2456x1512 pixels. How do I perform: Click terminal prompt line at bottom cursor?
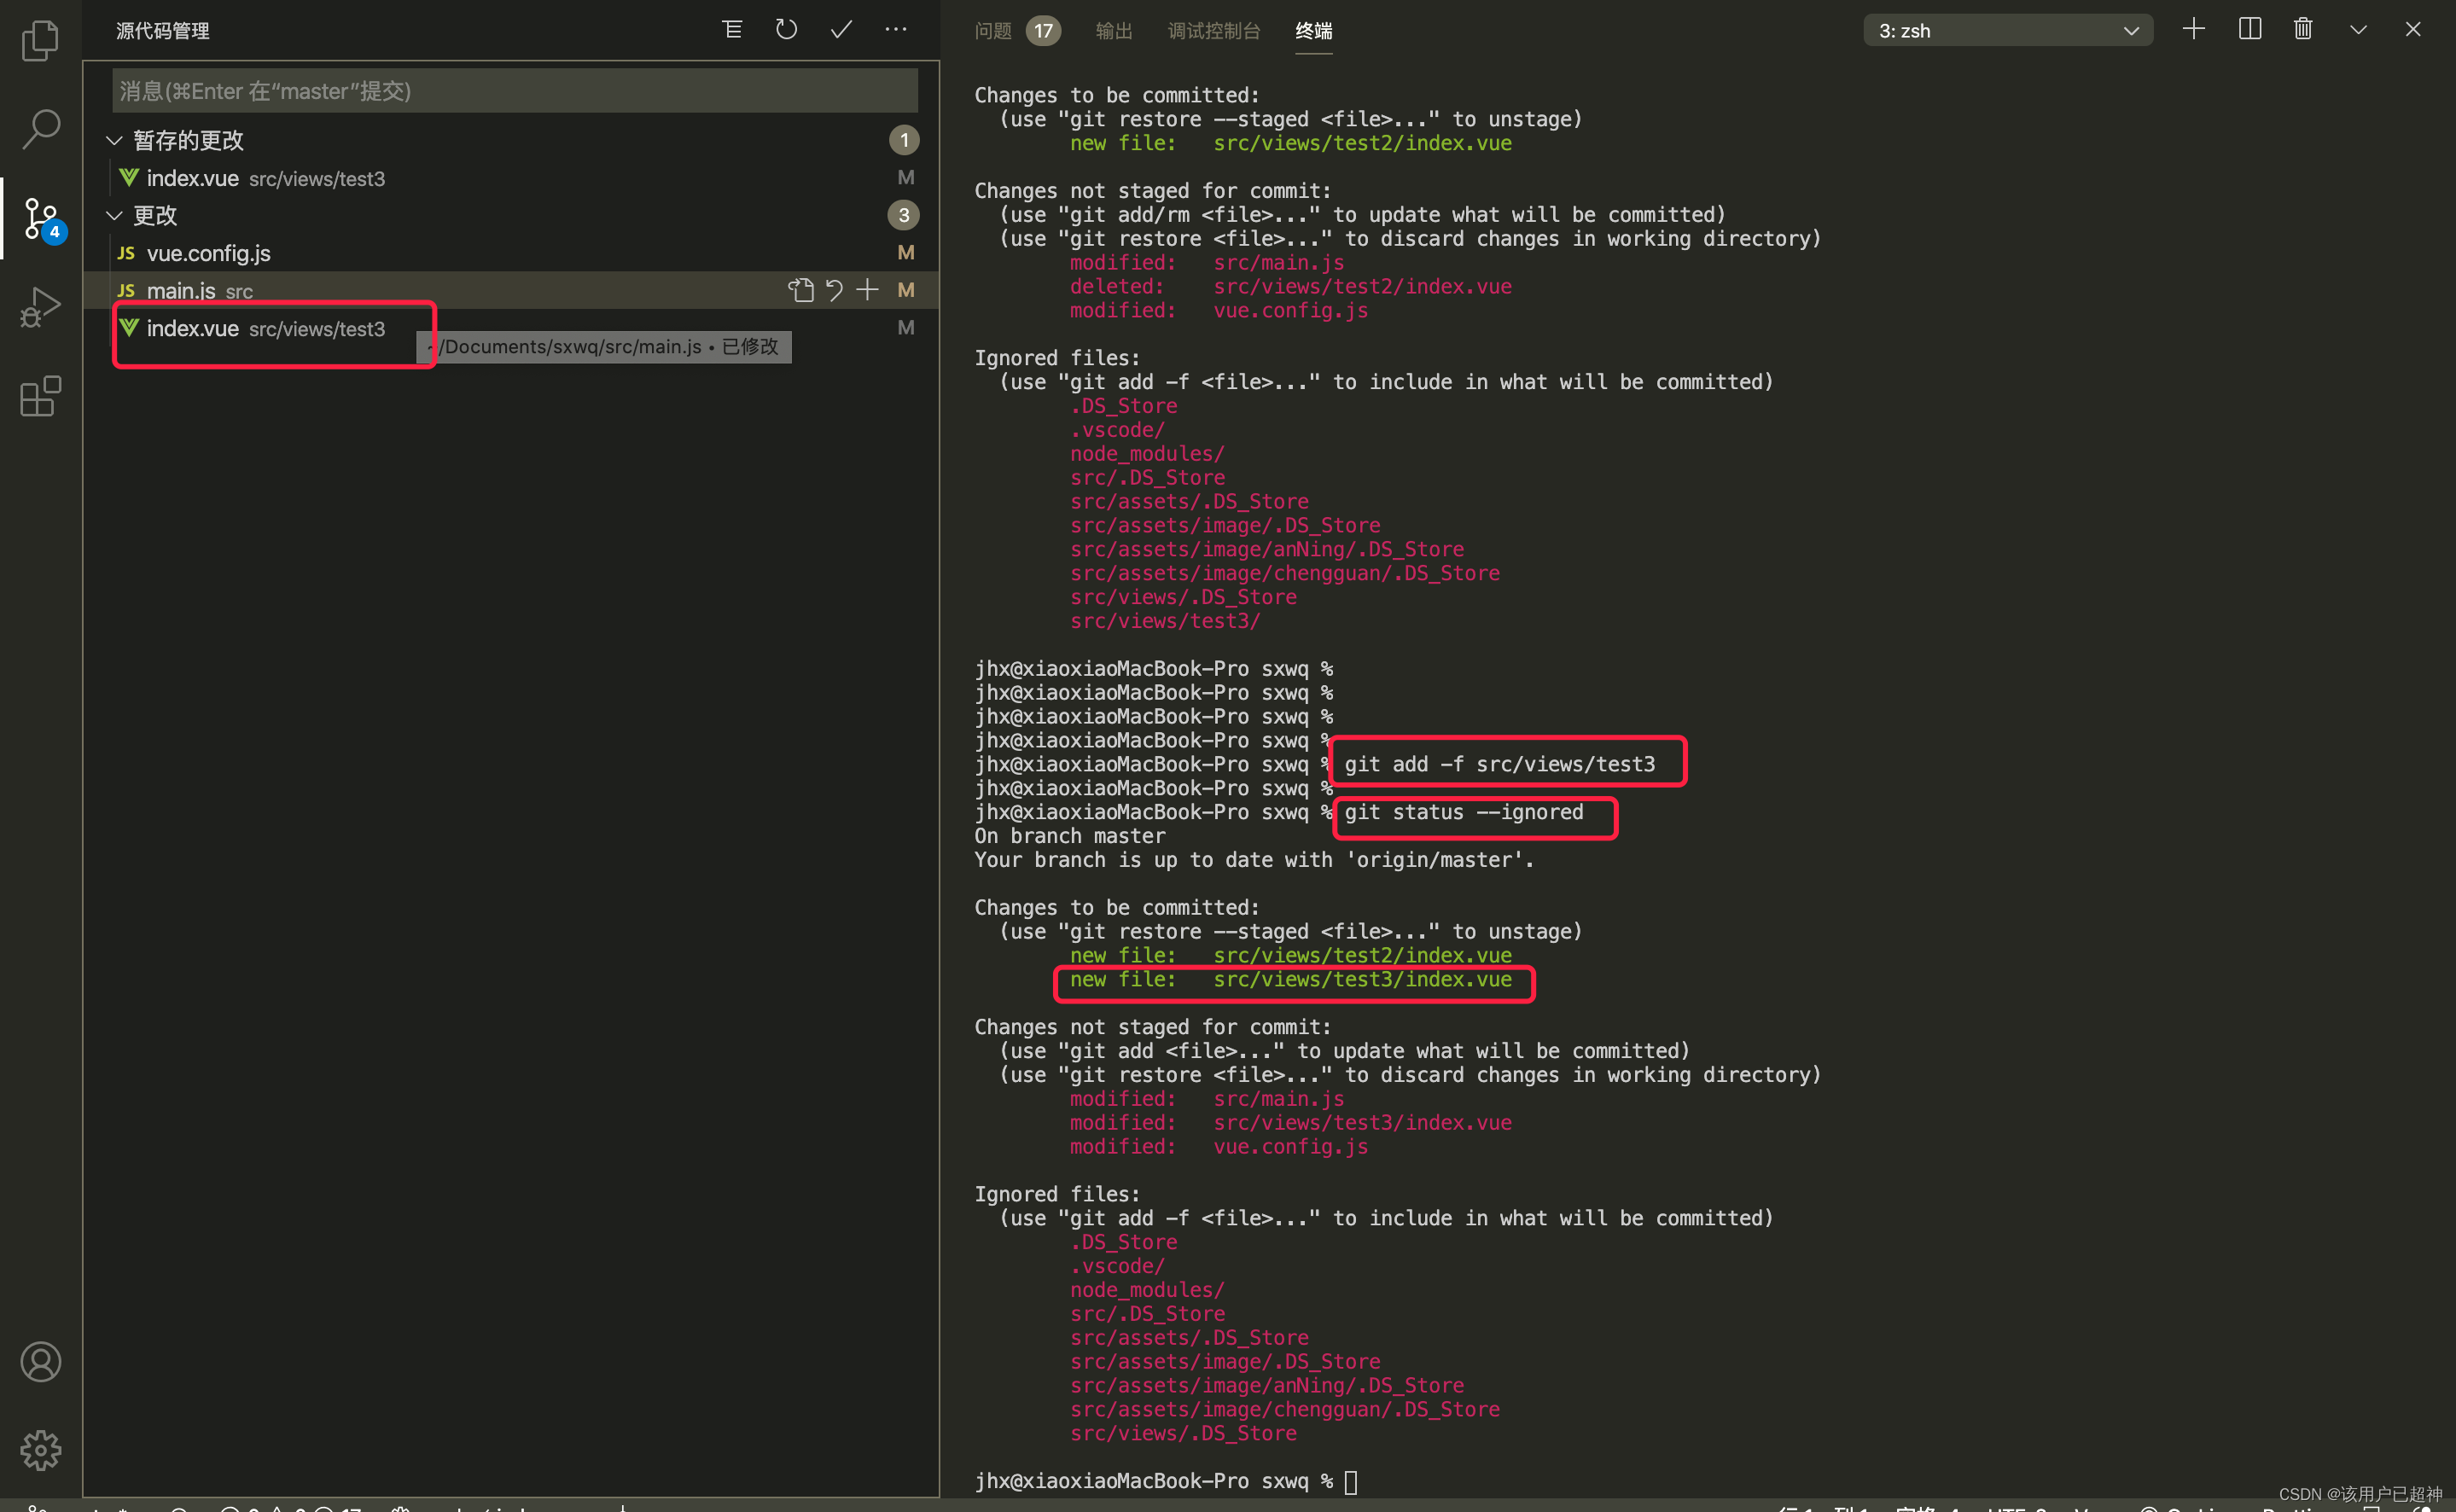click(x=1166, y=1481)
